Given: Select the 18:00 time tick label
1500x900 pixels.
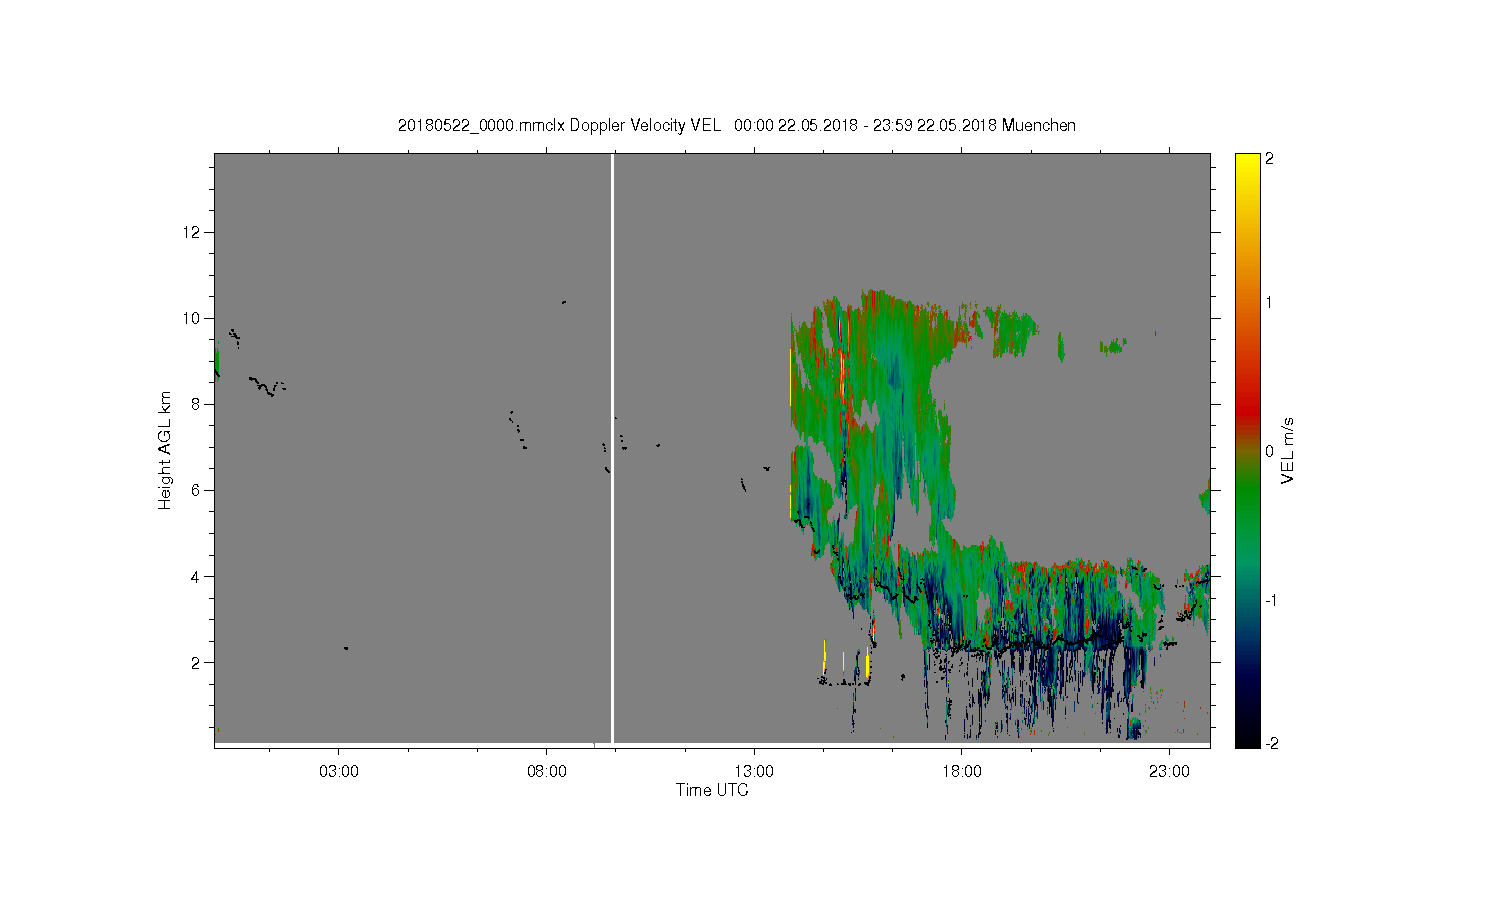Looking at the screenshot, I should (x=962, y=771).
